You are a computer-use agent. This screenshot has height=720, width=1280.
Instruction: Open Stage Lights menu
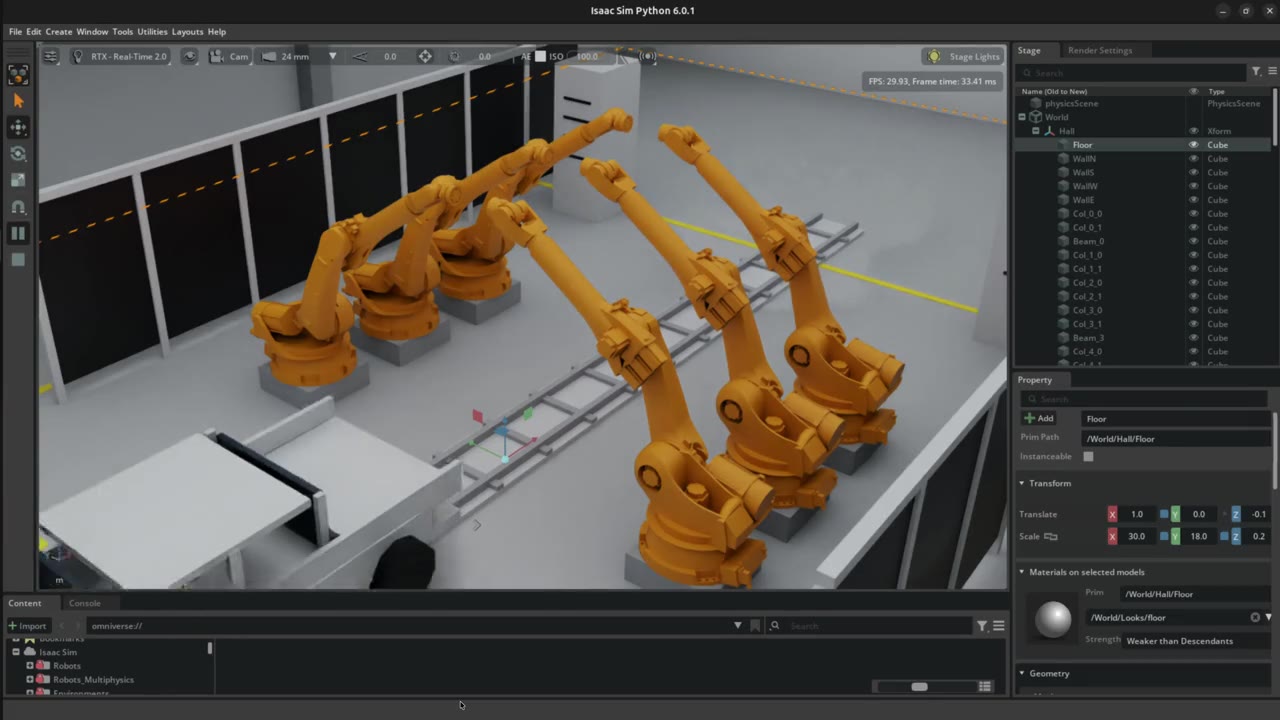tap(964, 56)
